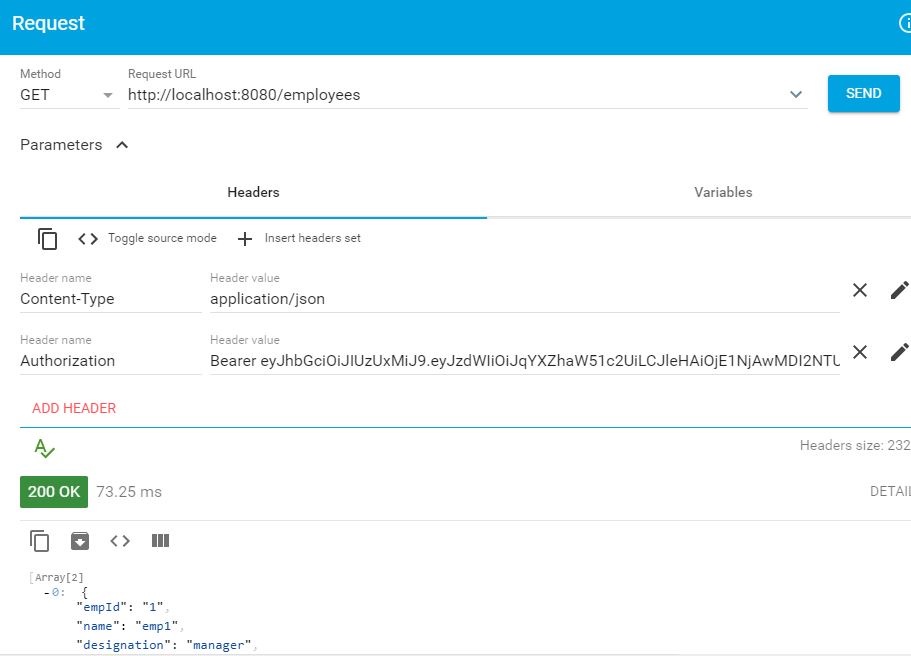
Task: Click the Bearer token header value
Action: click(x=525, y=361)
